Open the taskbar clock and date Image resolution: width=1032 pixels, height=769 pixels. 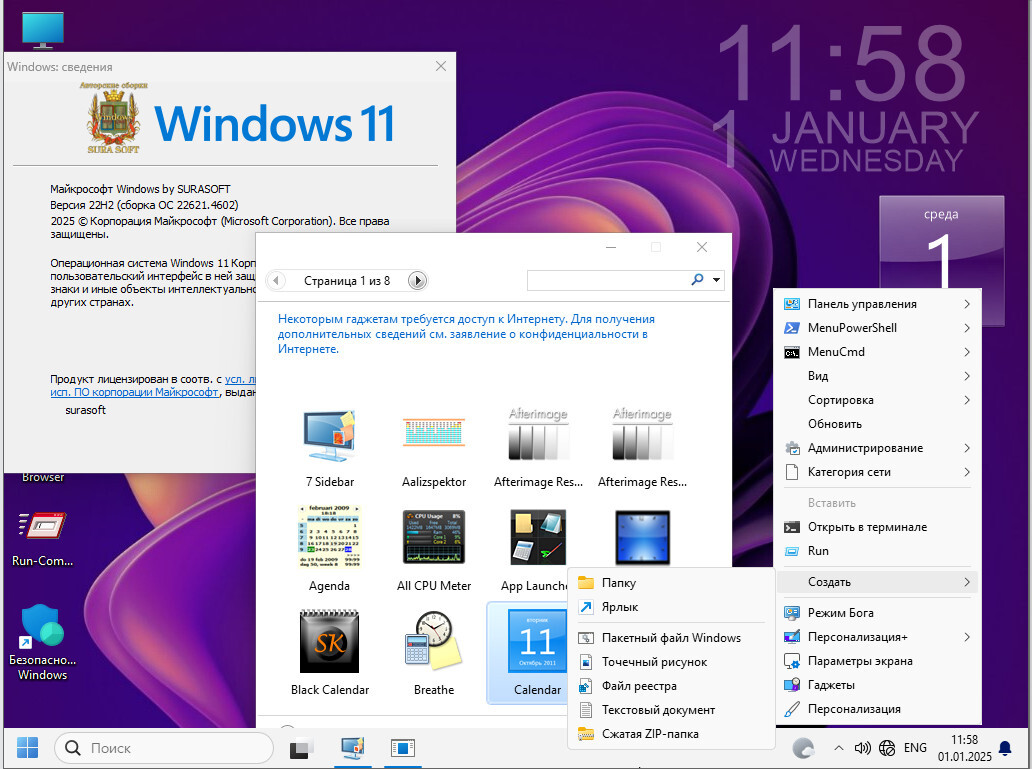click(964, 748)
